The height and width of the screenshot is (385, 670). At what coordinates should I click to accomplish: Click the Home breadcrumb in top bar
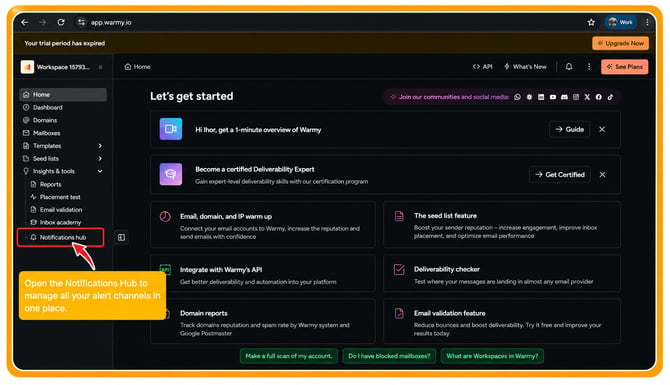click(x=137, y=67)
